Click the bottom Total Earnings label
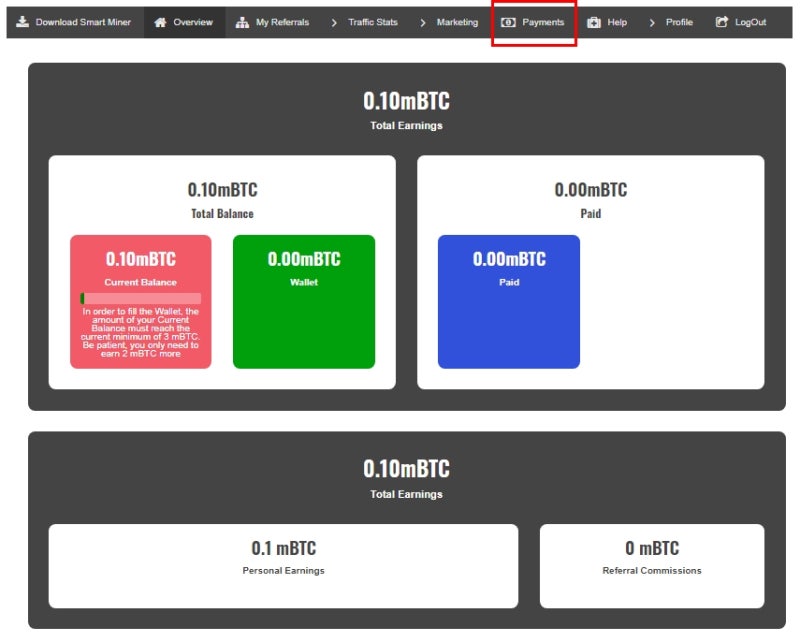800x642 pixels. [x=407, y=494]
